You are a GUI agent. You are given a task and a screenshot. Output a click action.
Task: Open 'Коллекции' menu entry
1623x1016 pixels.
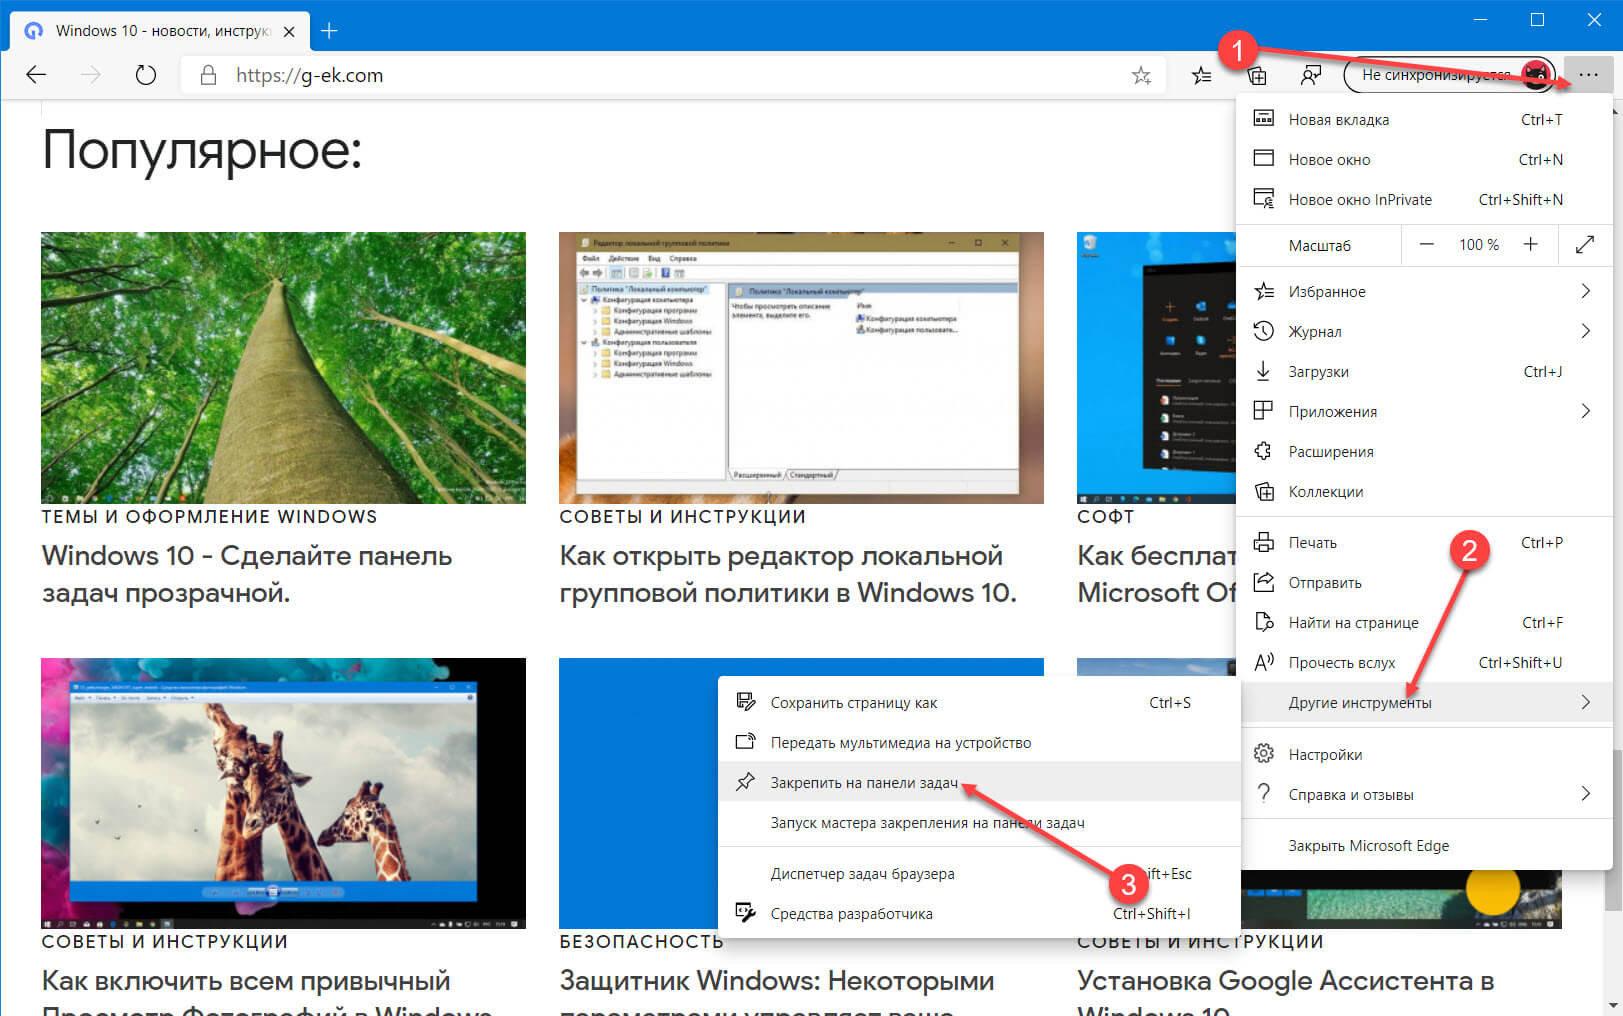click(1424, 491)
